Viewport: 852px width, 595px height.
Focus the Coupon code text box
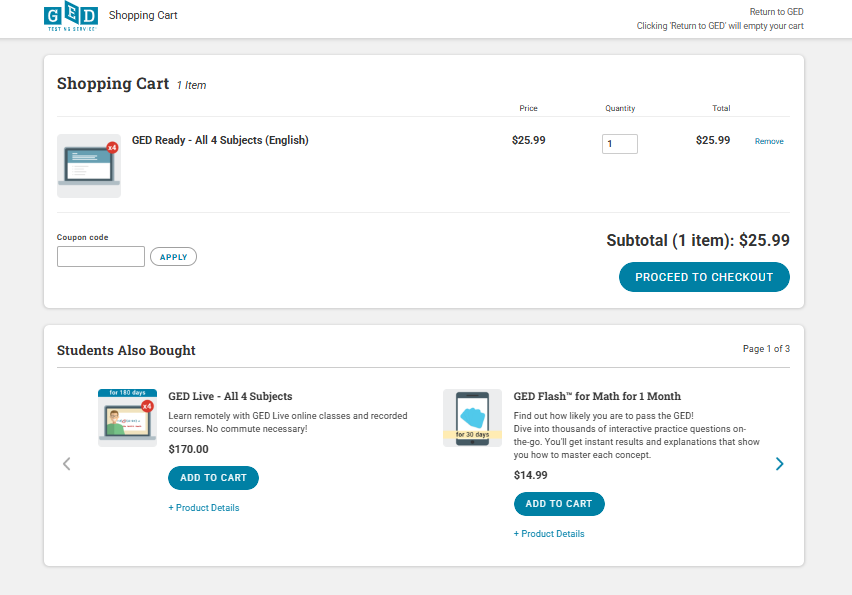(x=101, y=257)
